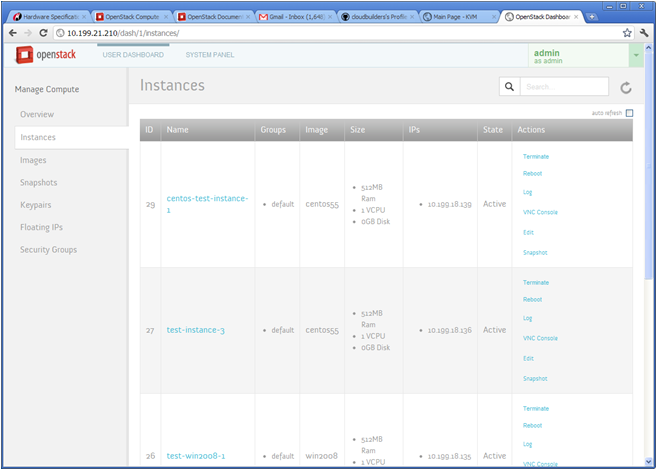
Task: Terminate centos-test-instance-1
Action: (x=535, y=157)
